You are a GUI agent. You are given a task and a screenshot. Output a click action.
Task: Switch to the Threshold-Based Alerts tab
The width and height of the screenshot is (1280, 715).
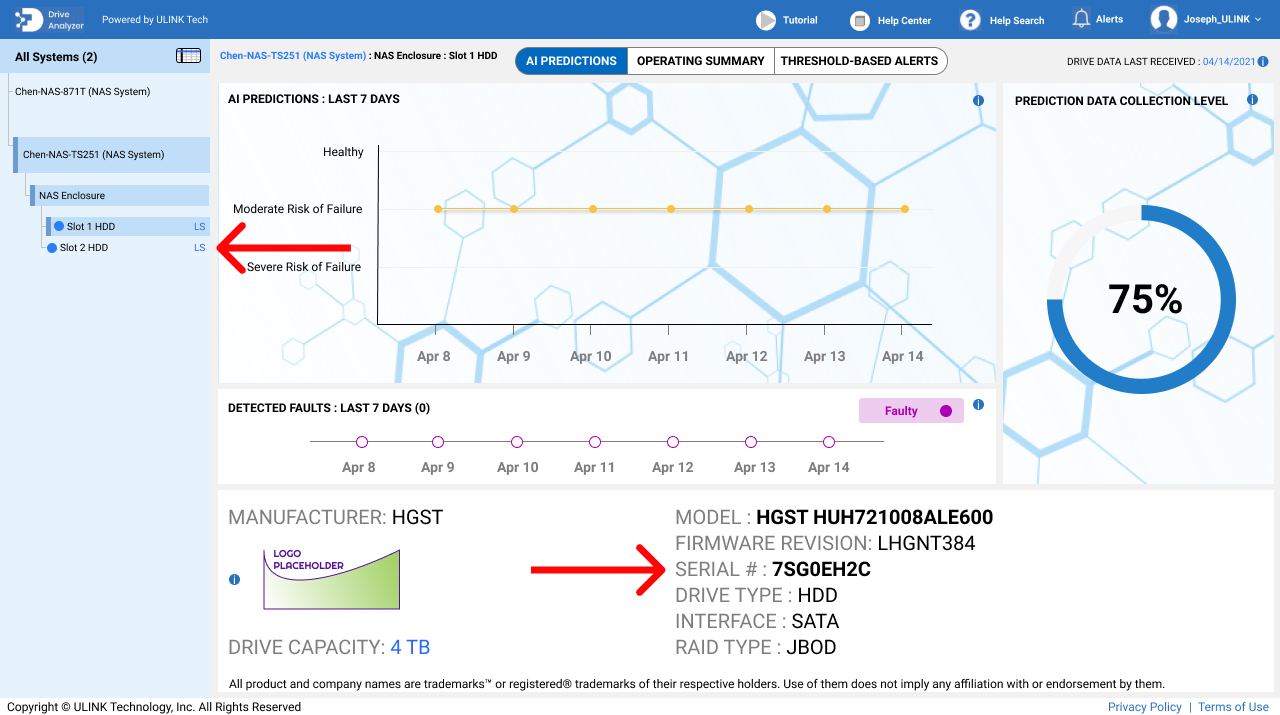coord(859,61)
